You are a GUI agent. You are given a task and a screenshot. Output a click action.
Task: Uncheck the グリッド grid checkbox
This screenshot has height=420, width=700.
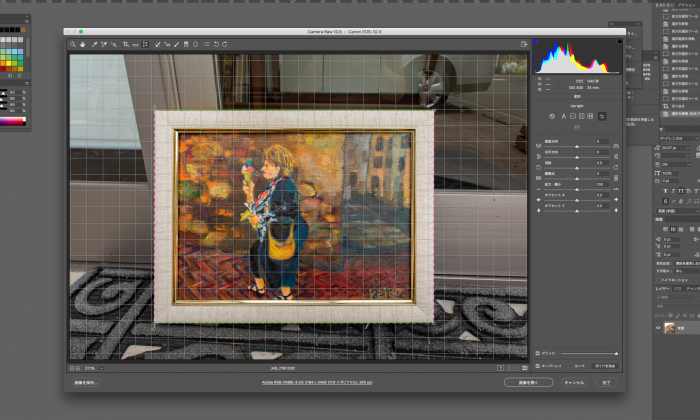(538, 353)
